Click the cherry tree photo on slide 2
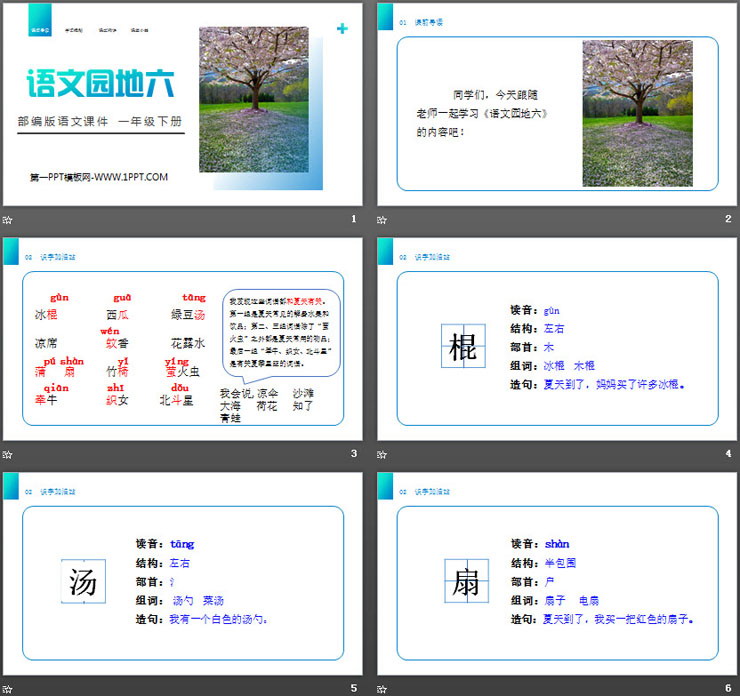This screenshot has width=740, height=696. point(637,113)
